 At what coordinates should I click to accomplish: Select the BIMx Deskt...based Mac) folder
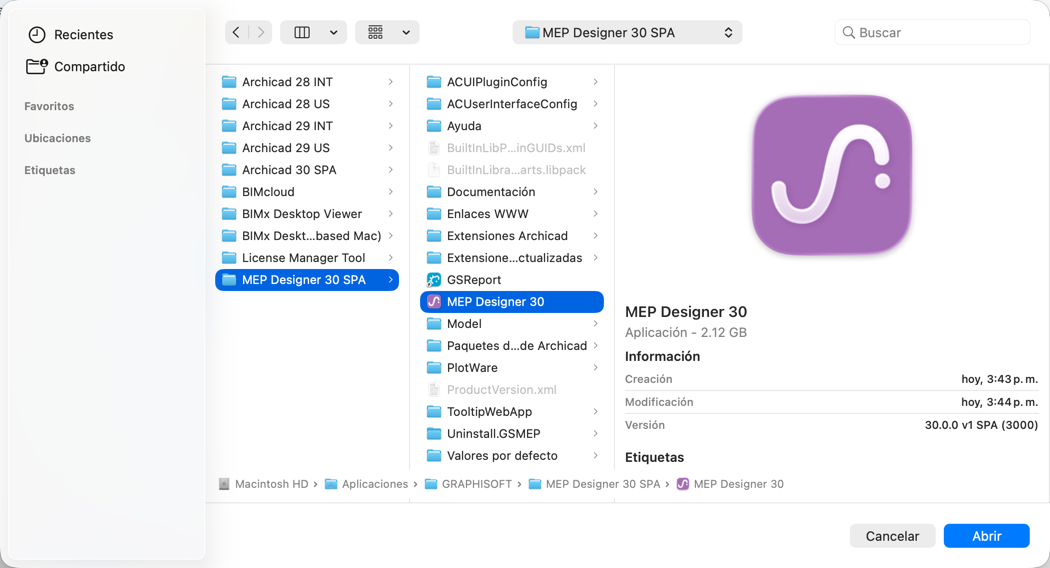307,236
